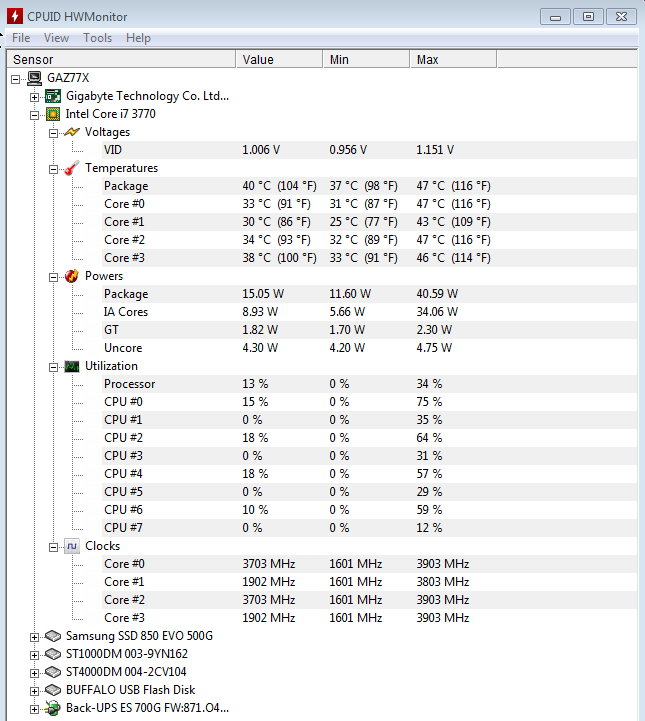The image size is (645, 721).
Task: Click the 5.66 W IA Cores min value
Action: pyautogui.click(x=347, y=312)
